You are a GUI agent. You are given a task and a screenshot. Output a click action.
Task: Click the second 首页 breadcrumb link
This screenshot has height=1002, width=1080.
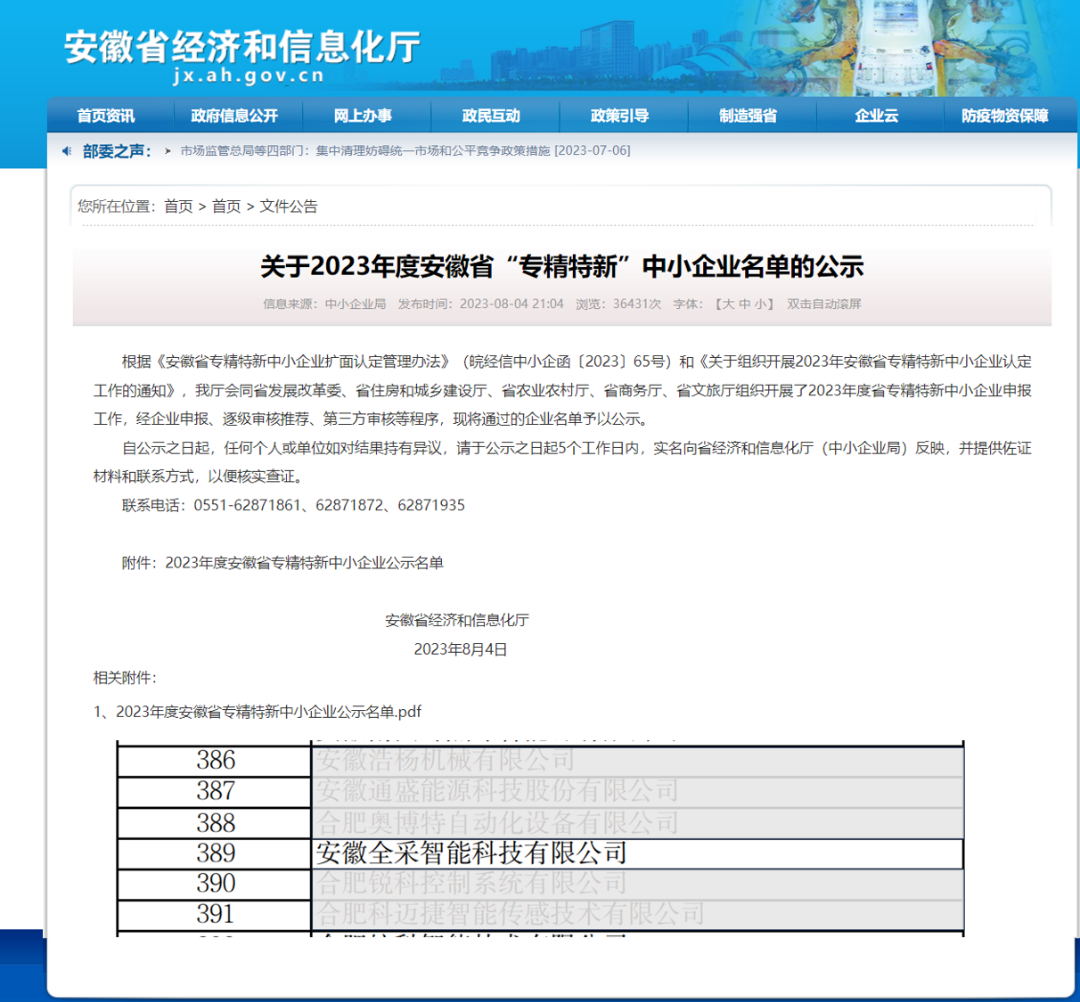[227, 206]
